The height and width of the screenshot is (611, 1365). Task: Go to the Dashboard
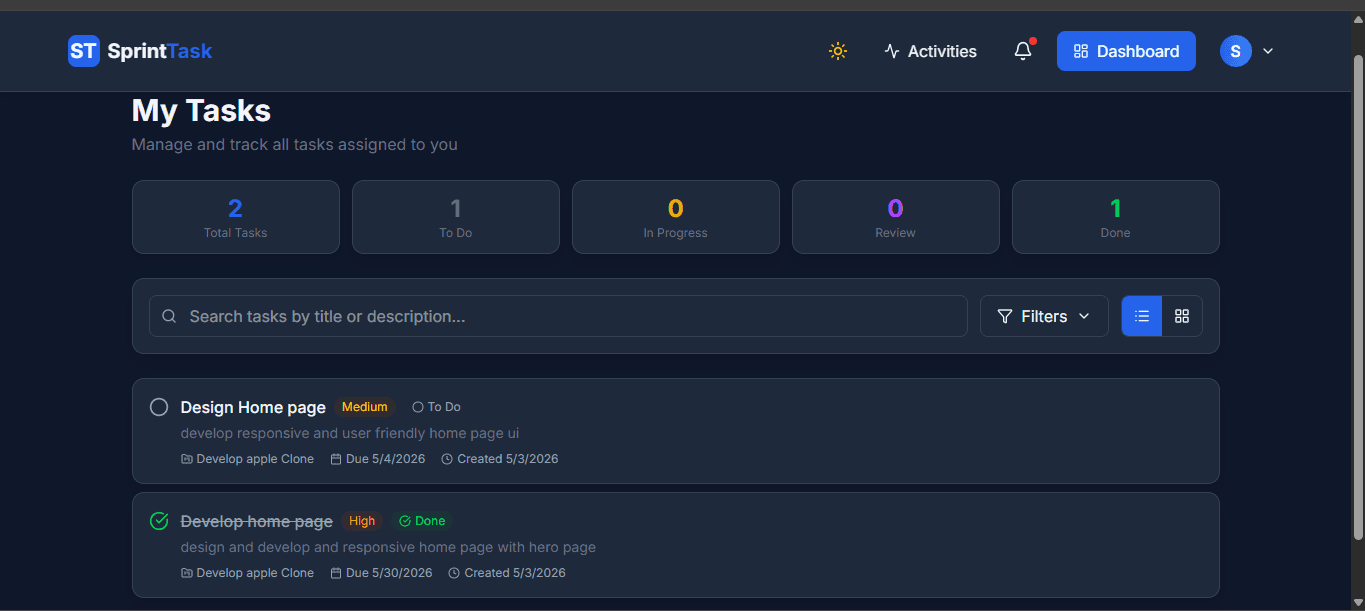point(1126,51)
